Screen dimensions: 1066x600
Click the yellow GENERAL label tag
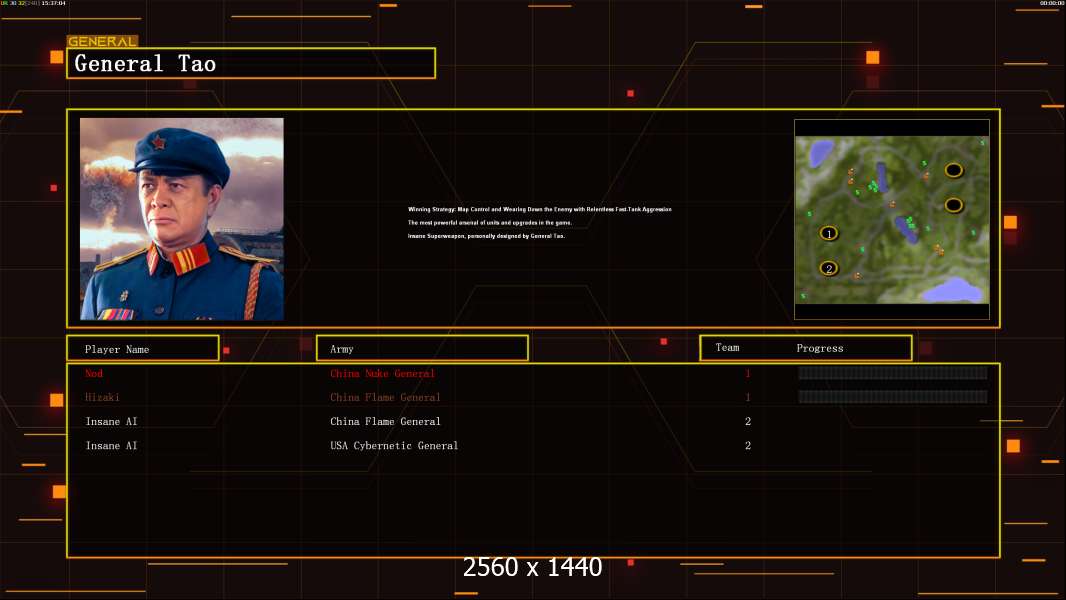pyautogui.click(x=102, y=41)
